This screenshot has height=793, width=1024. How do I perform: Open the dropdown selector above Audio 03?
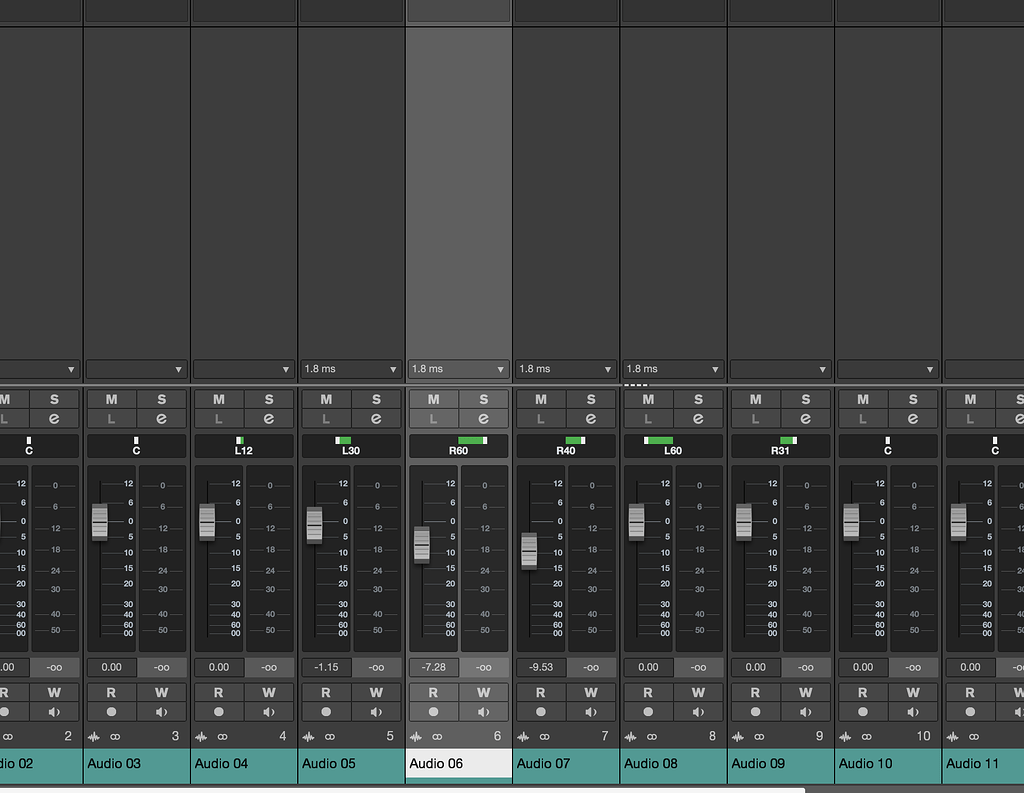point(136,369)
